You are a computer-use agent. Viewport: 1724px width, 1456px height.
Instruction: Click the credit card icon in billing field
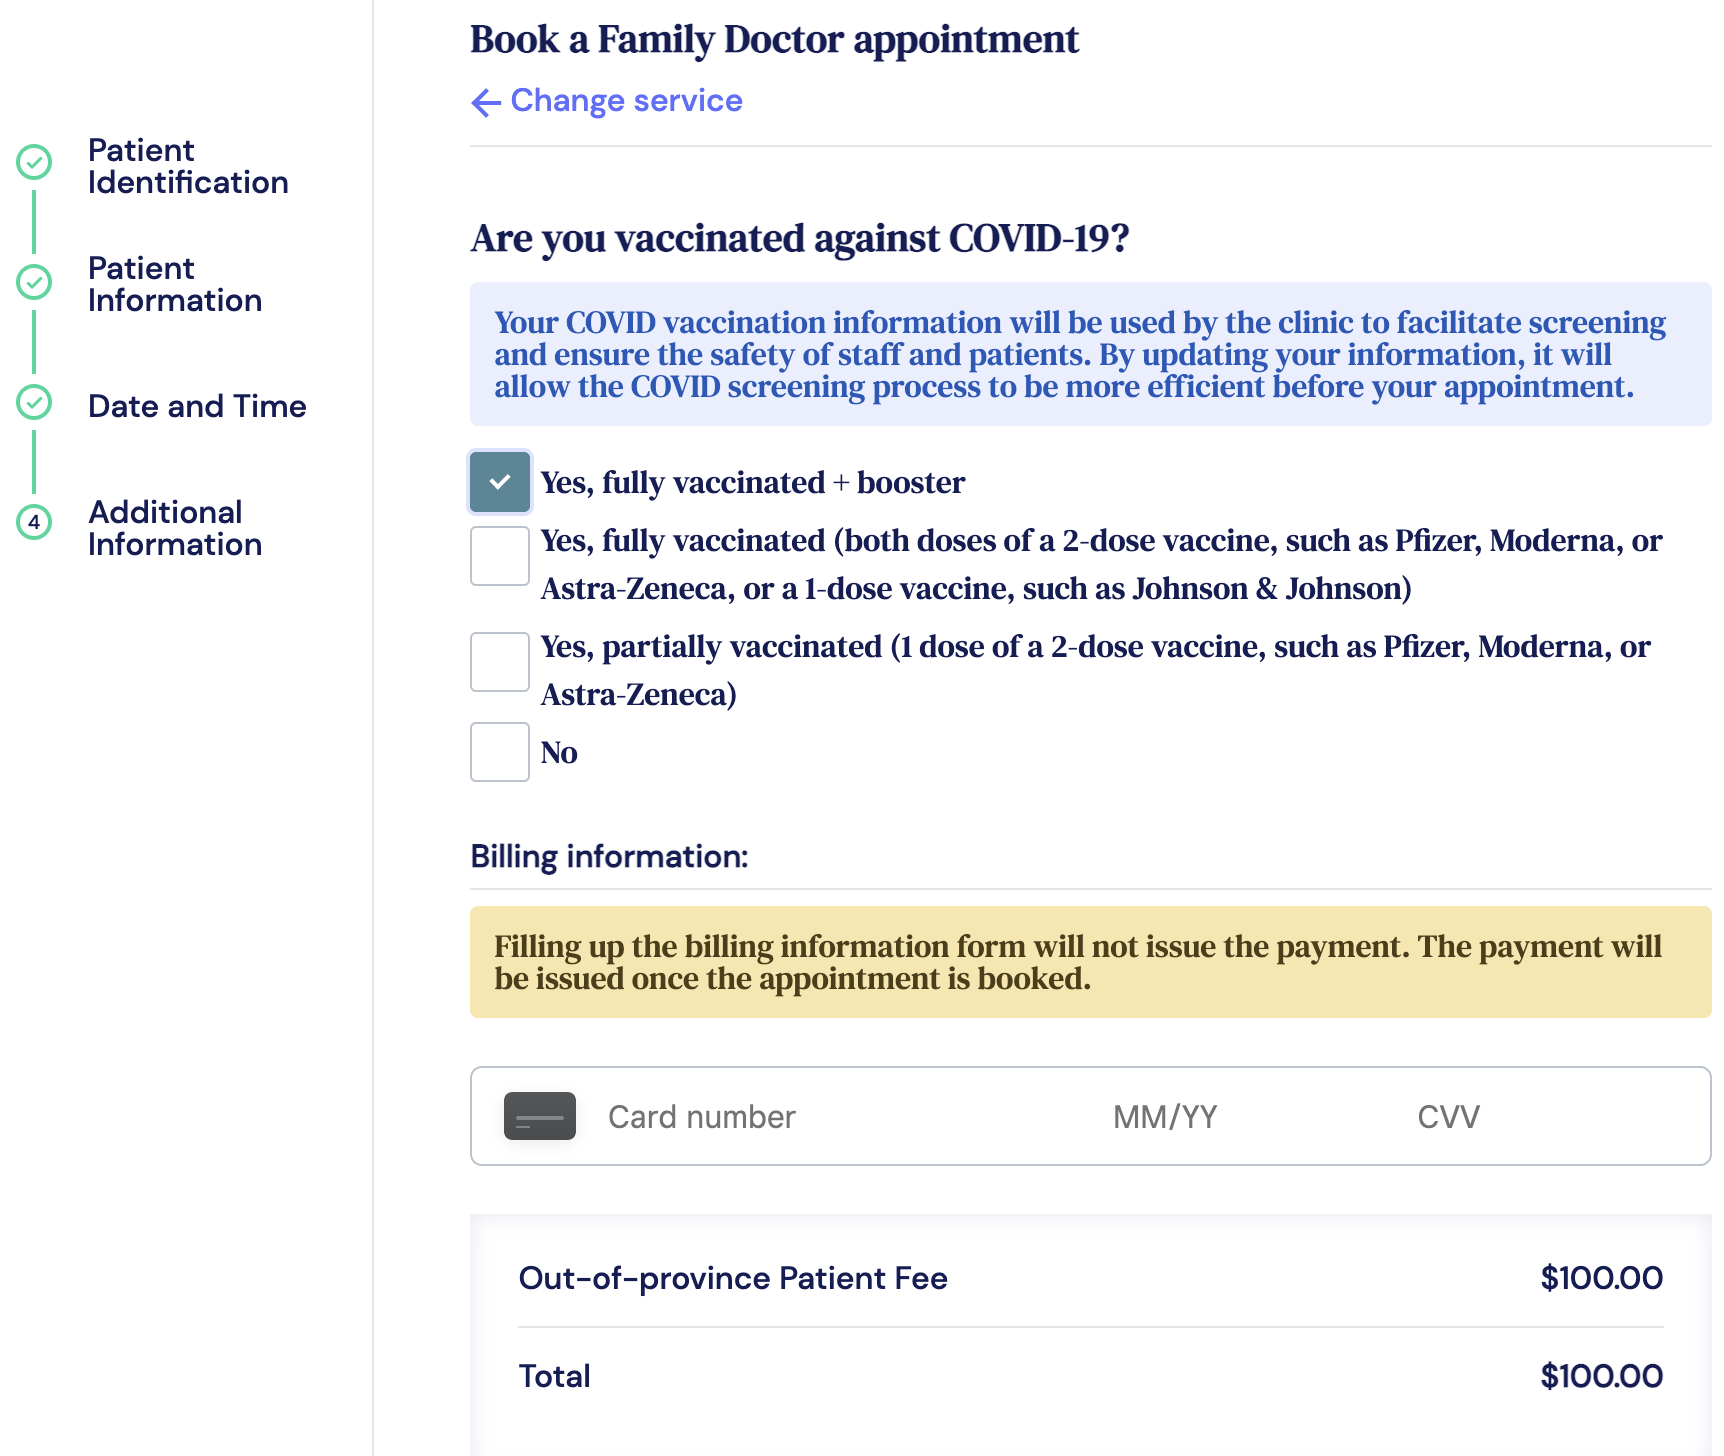tap(540, 1116)
